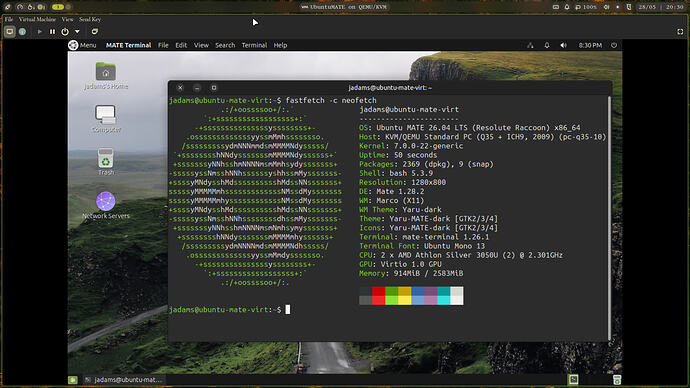Open virt-manager File menu
The image size is (690, 388).
click(x=9, y=19)
